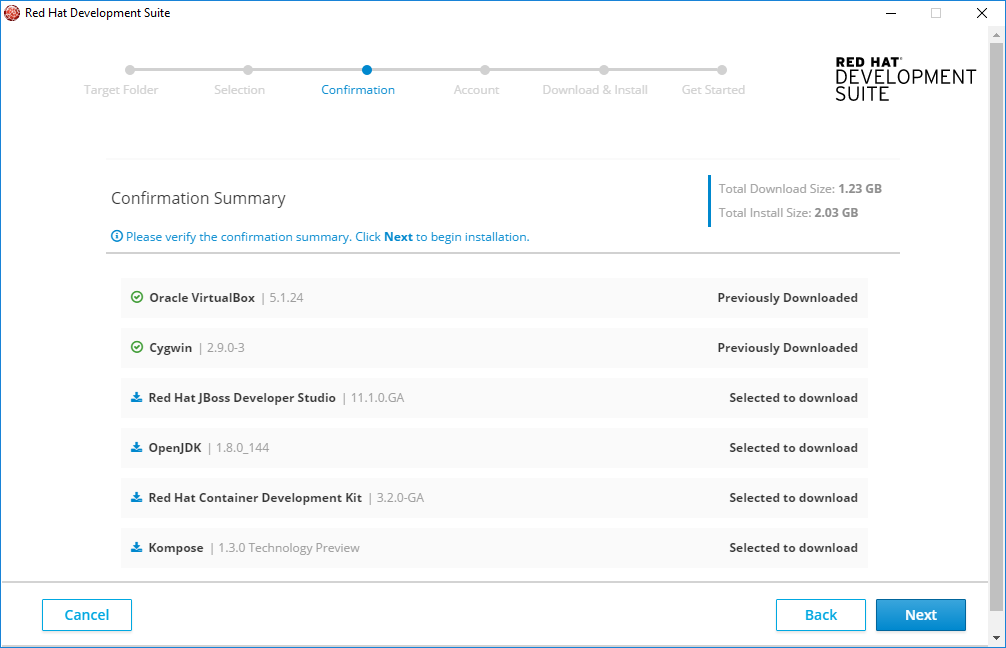Click the download icon for Red Hat Container Development Kit

(137, 497)
